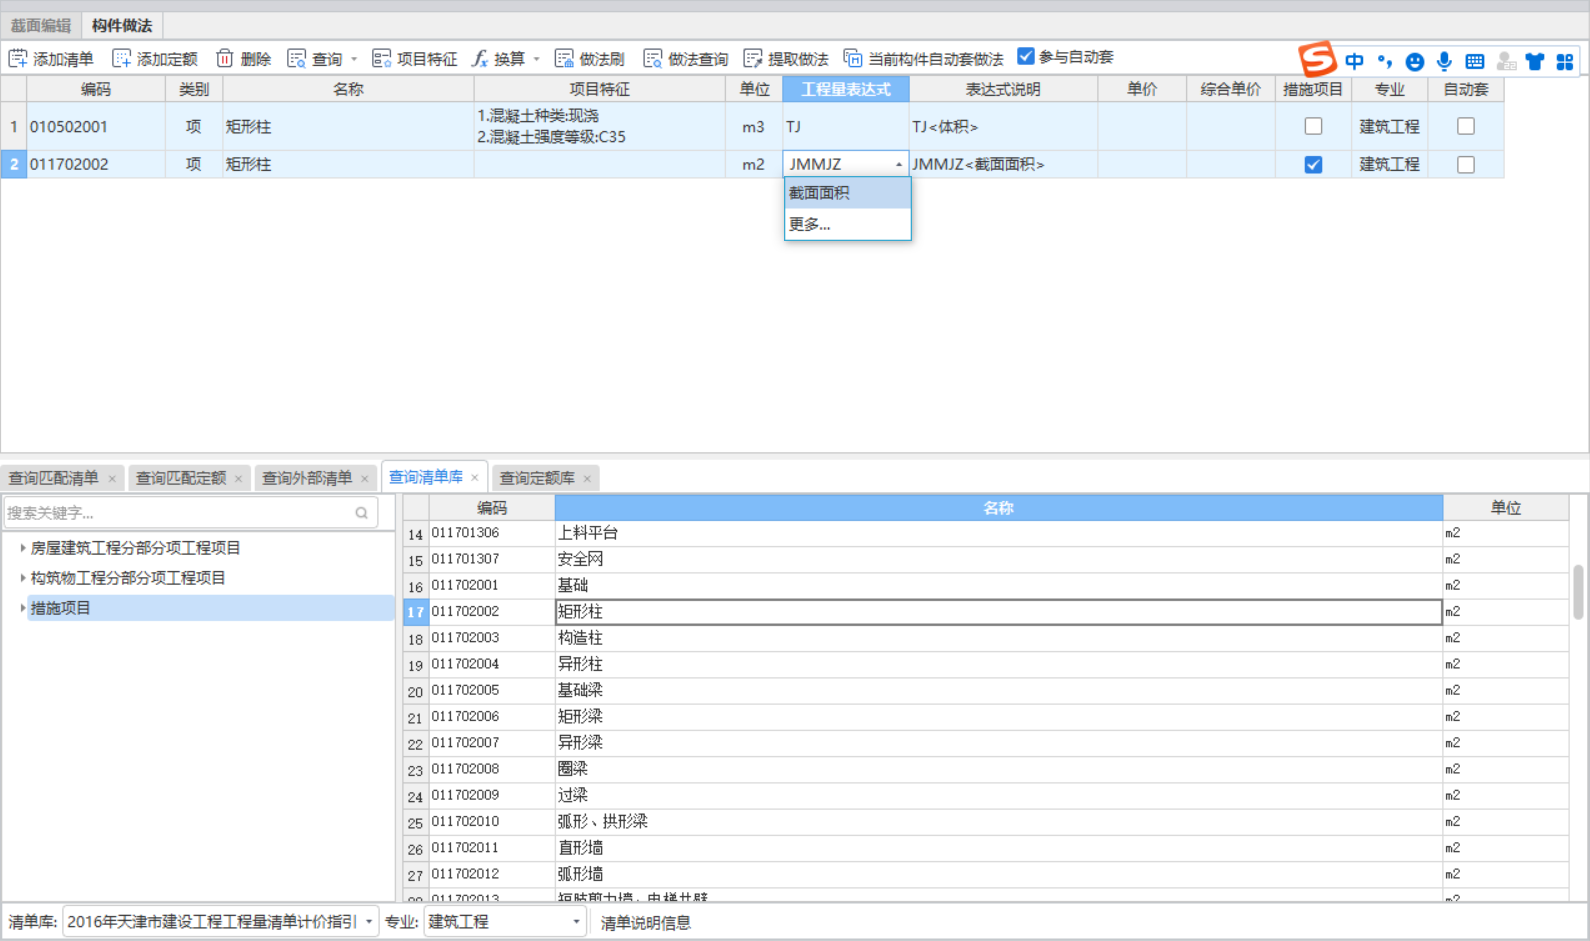Close the 查询清单库 tab

[475, 478]
